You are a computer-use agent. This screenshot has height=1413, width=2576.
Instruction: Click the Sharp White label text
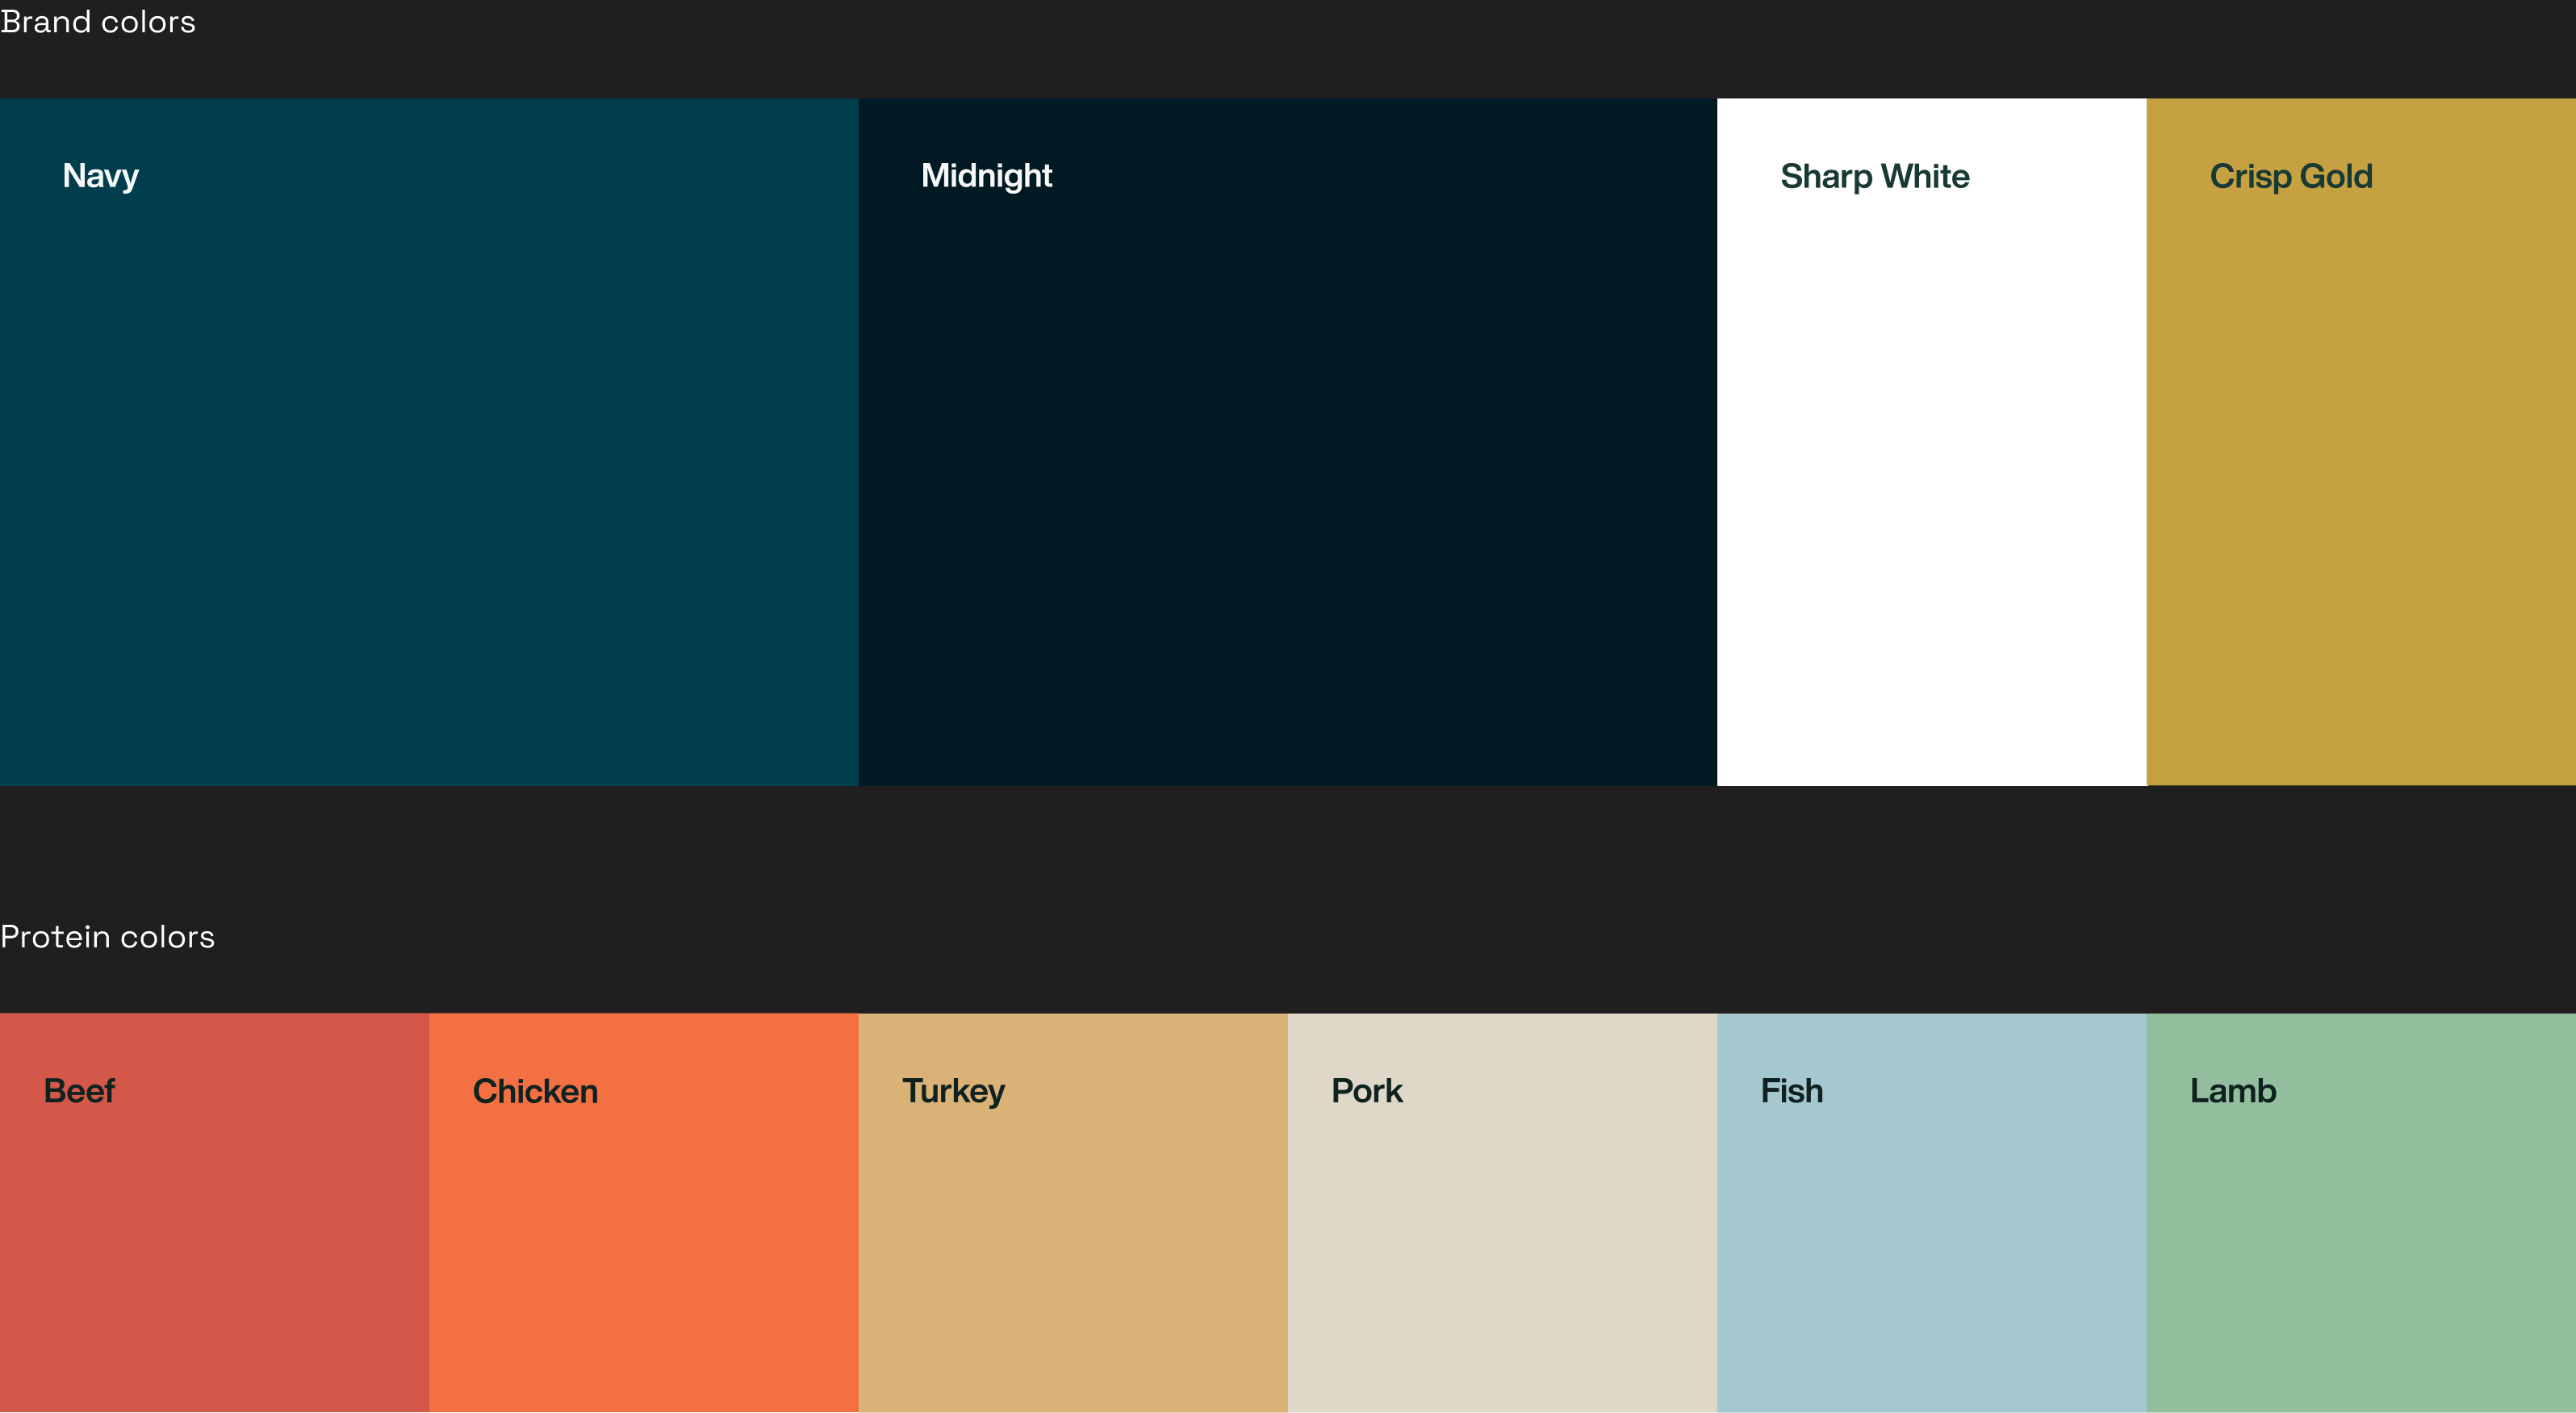pos(1874,176)
